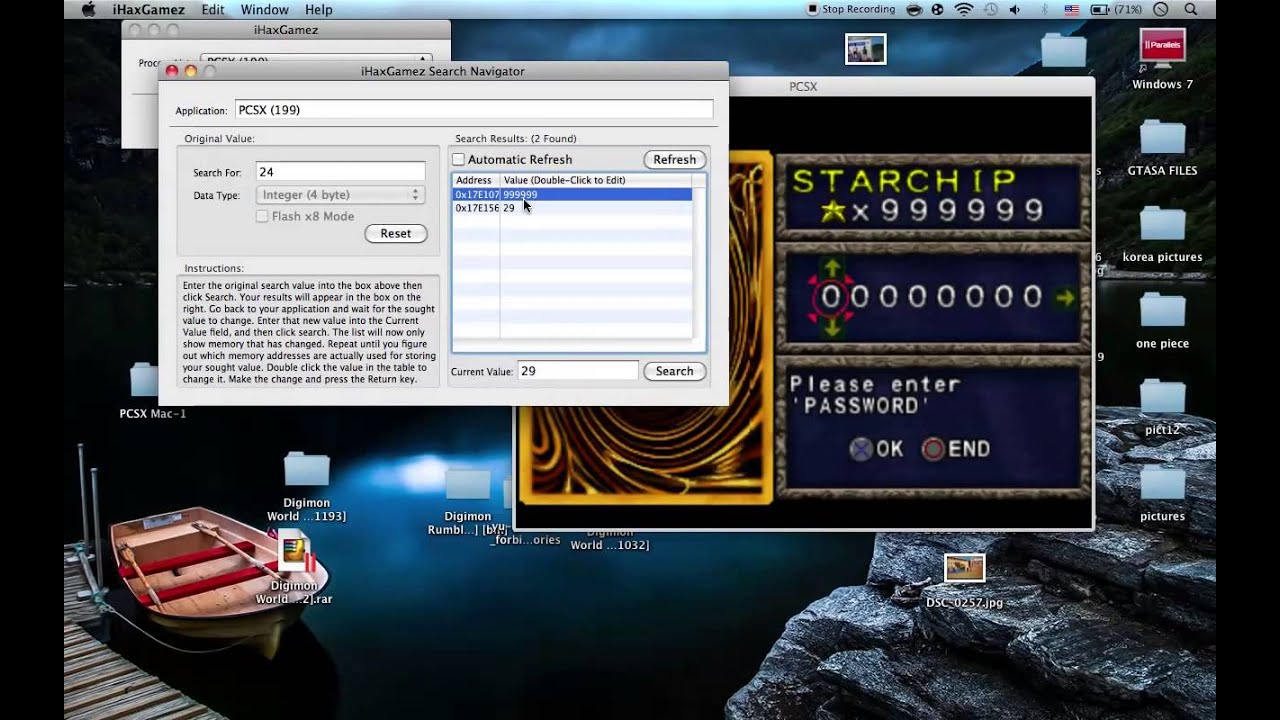
Task: Click Stop Recording in the menu bar
Action: pos(851,9)
